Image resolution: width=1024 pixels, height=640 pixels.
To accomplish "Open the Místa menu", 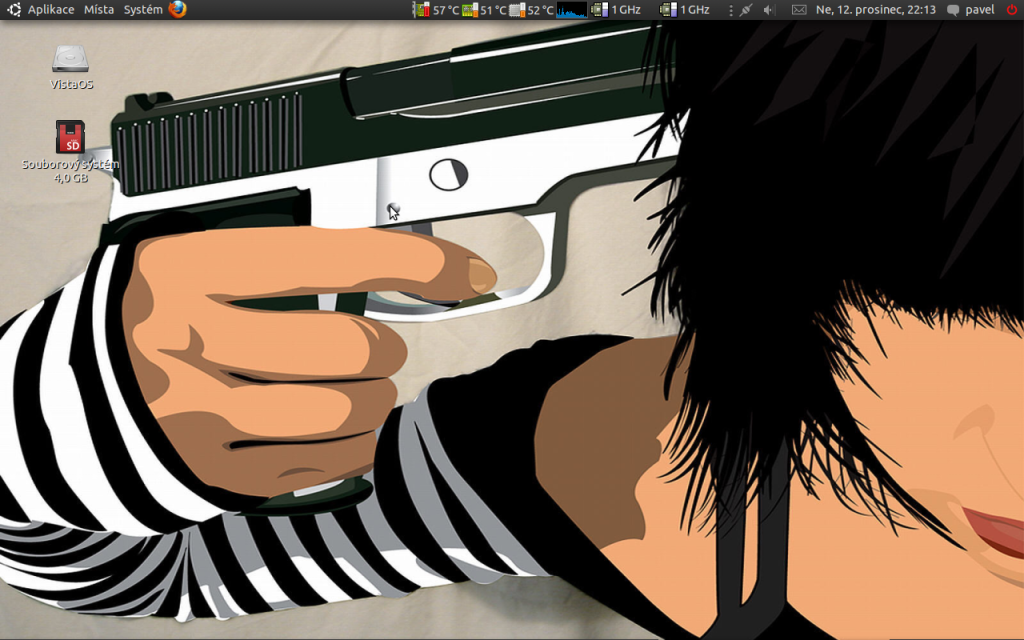I will point(99,10).
